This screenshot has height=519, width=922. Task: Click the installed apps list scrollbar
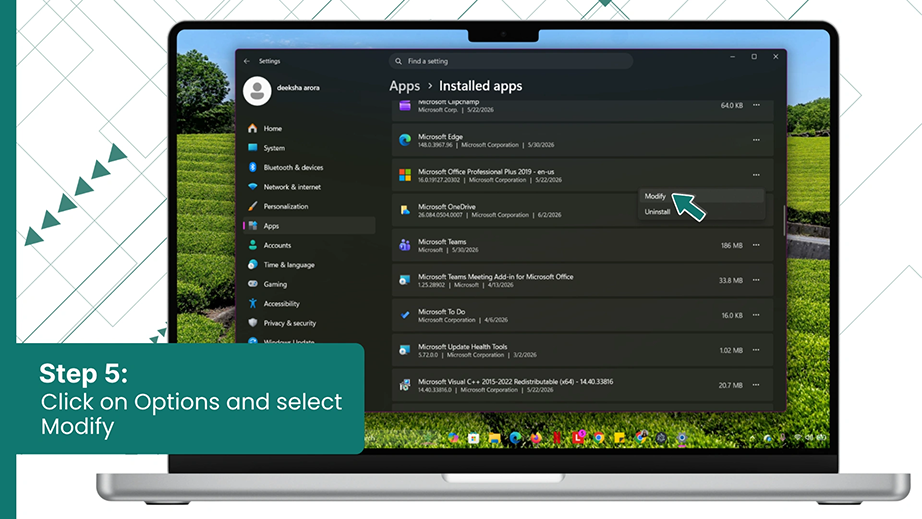click(784, 220)
